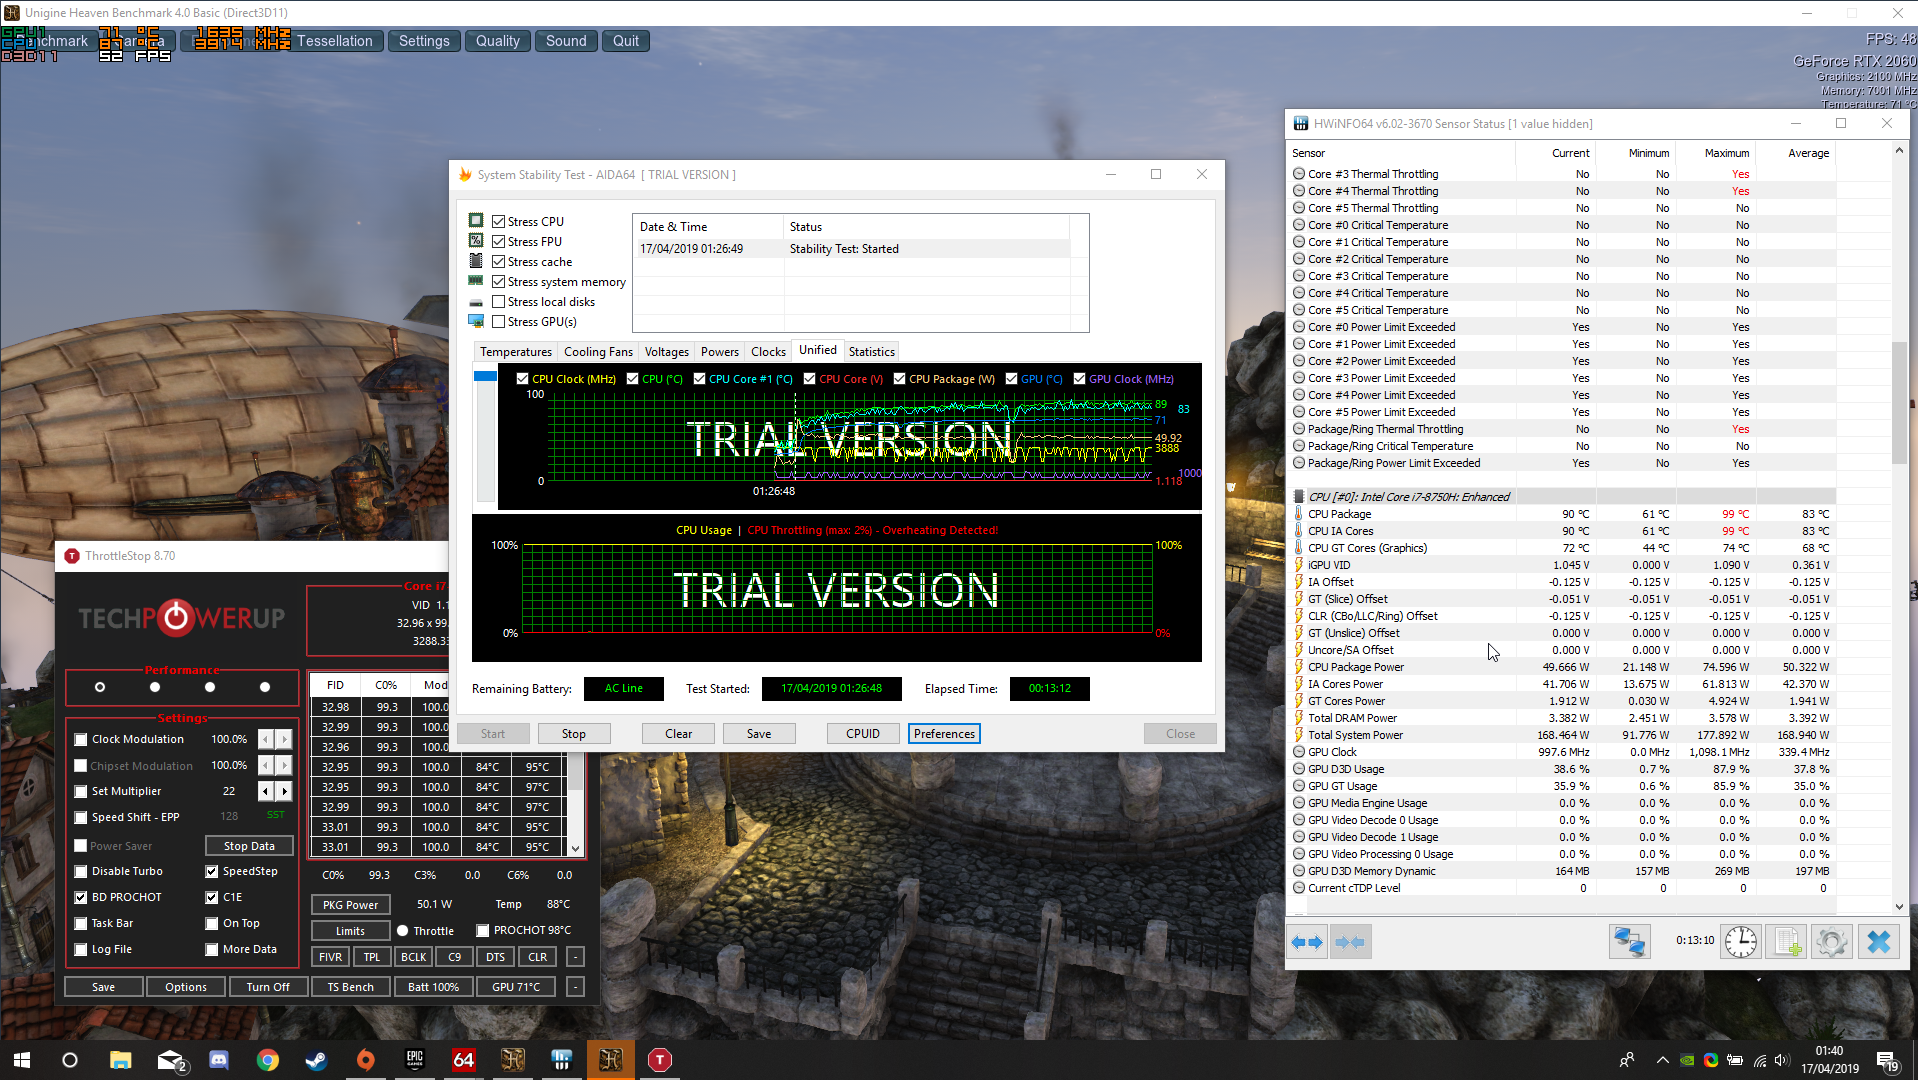
Task: Click HWiNFO log file add icon
Action: (1787, 942)
